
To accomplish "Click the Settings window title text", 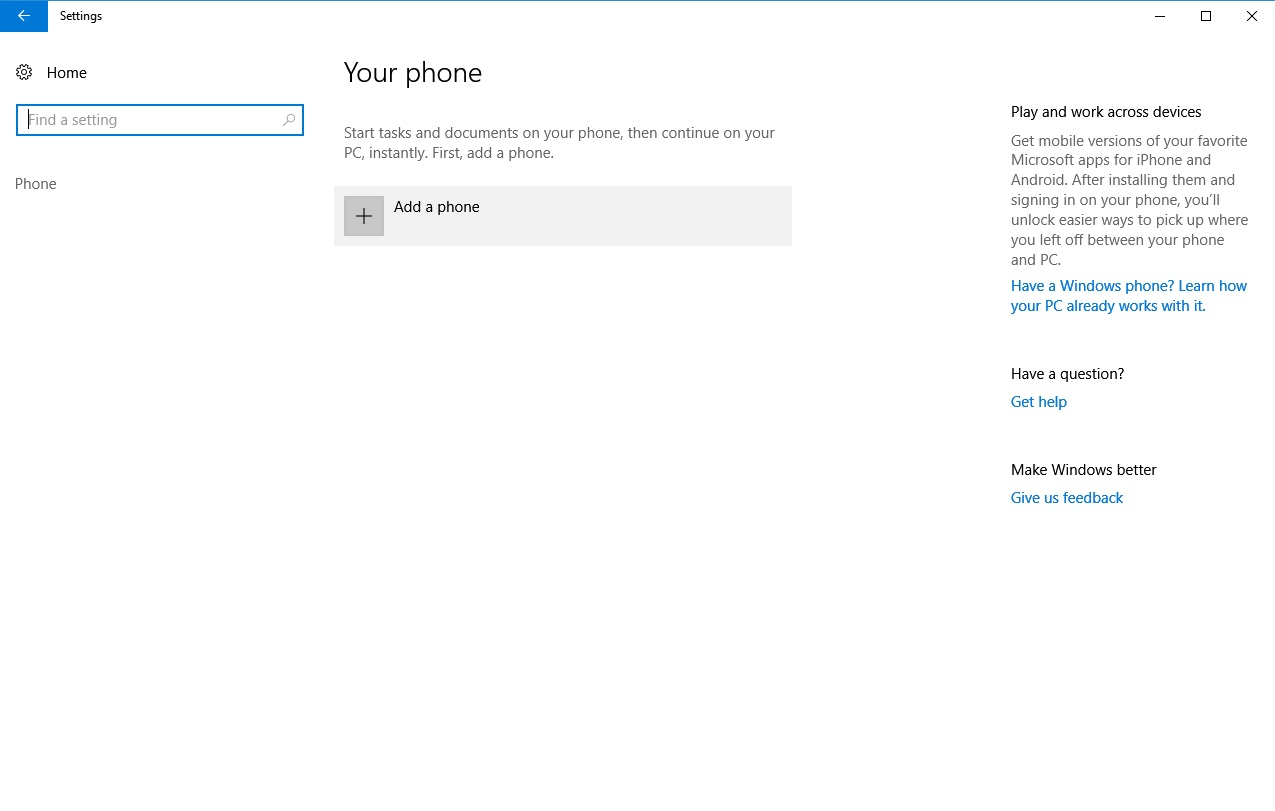I will pos(81,16).
